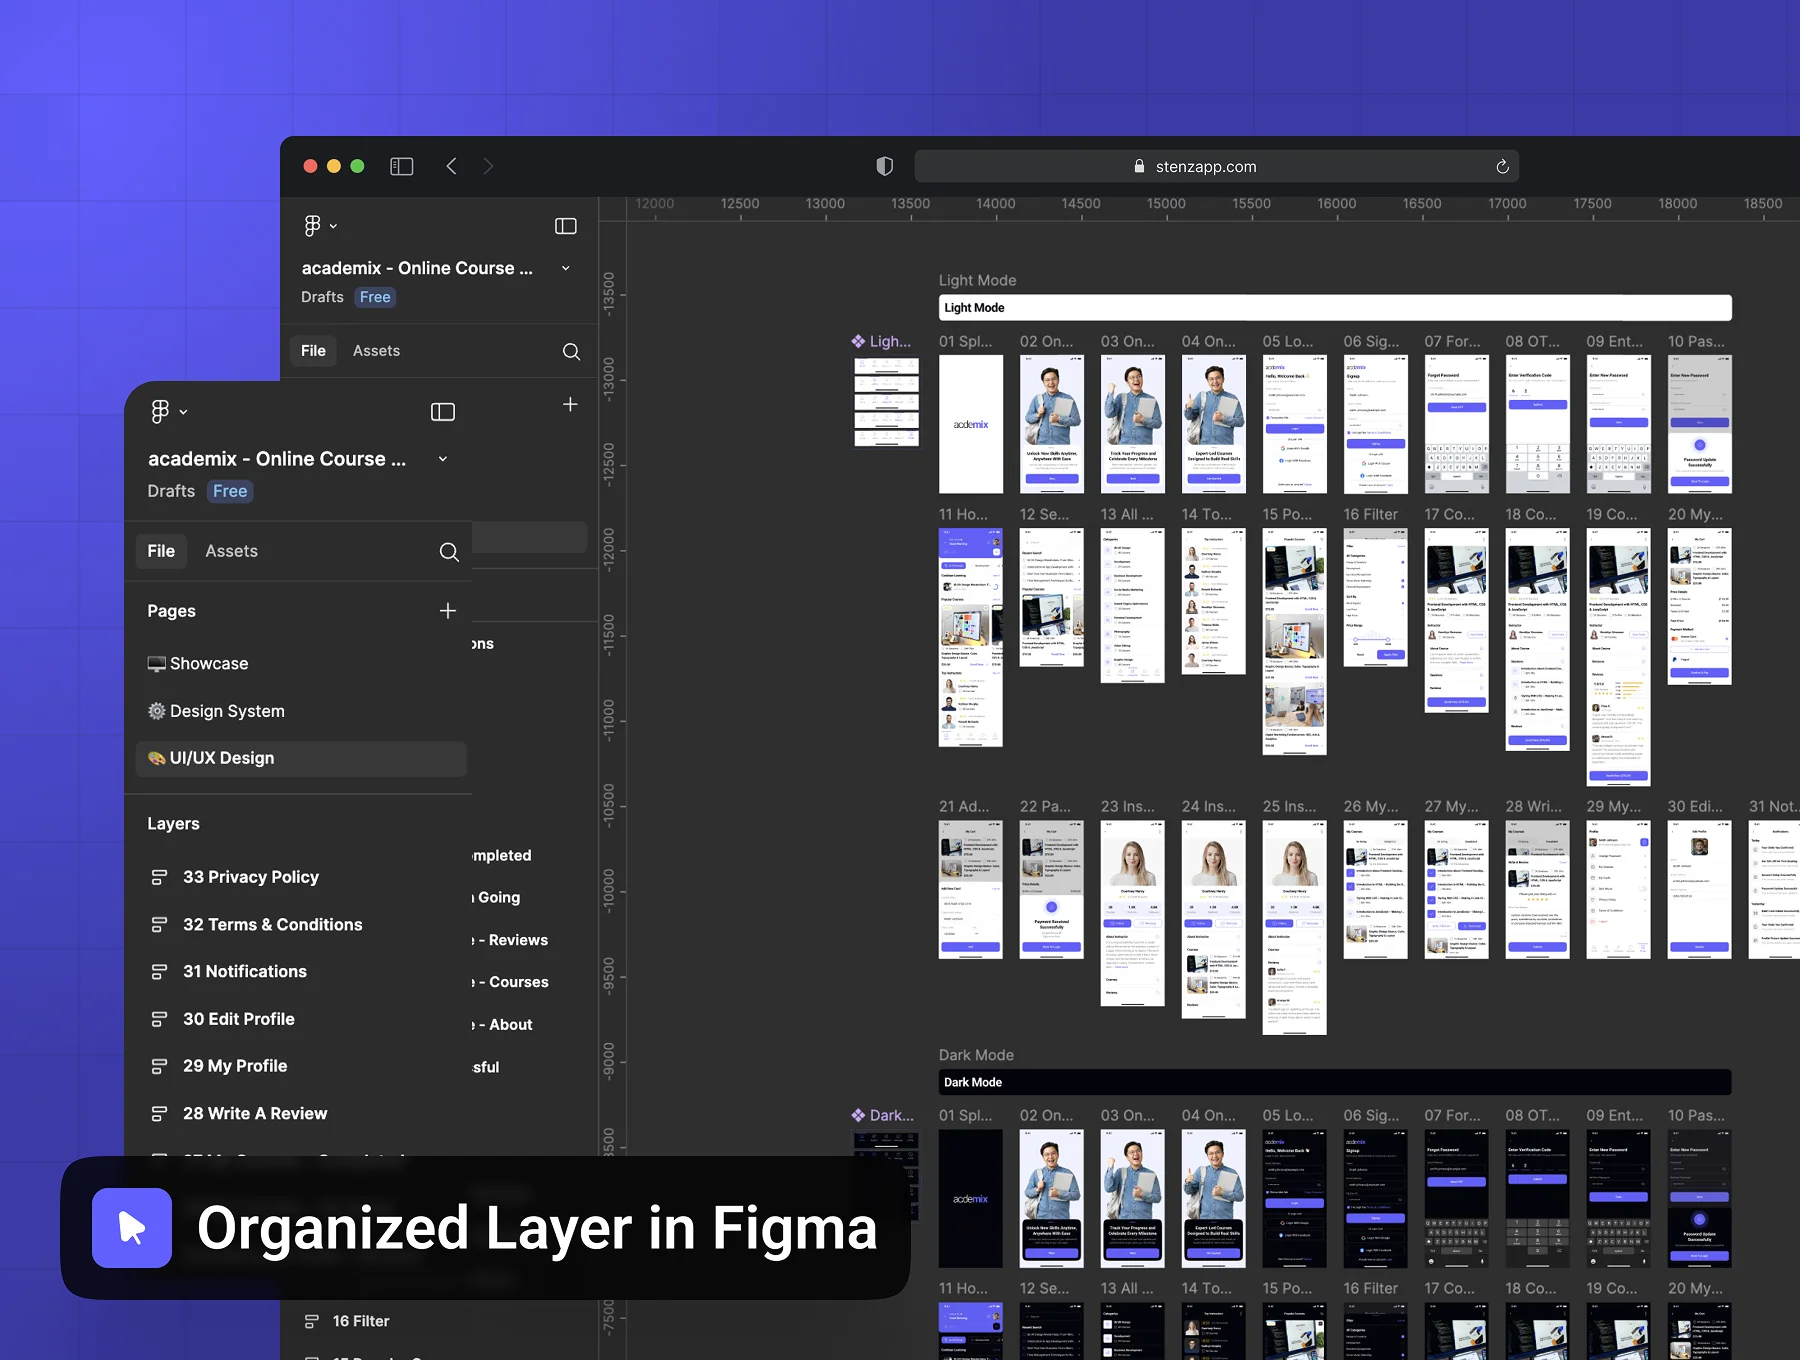The height and width of the screenshot is (1360, 1800).
Task: Open light mode 07 Forgot Password frame
Action: click(1456, 424)
